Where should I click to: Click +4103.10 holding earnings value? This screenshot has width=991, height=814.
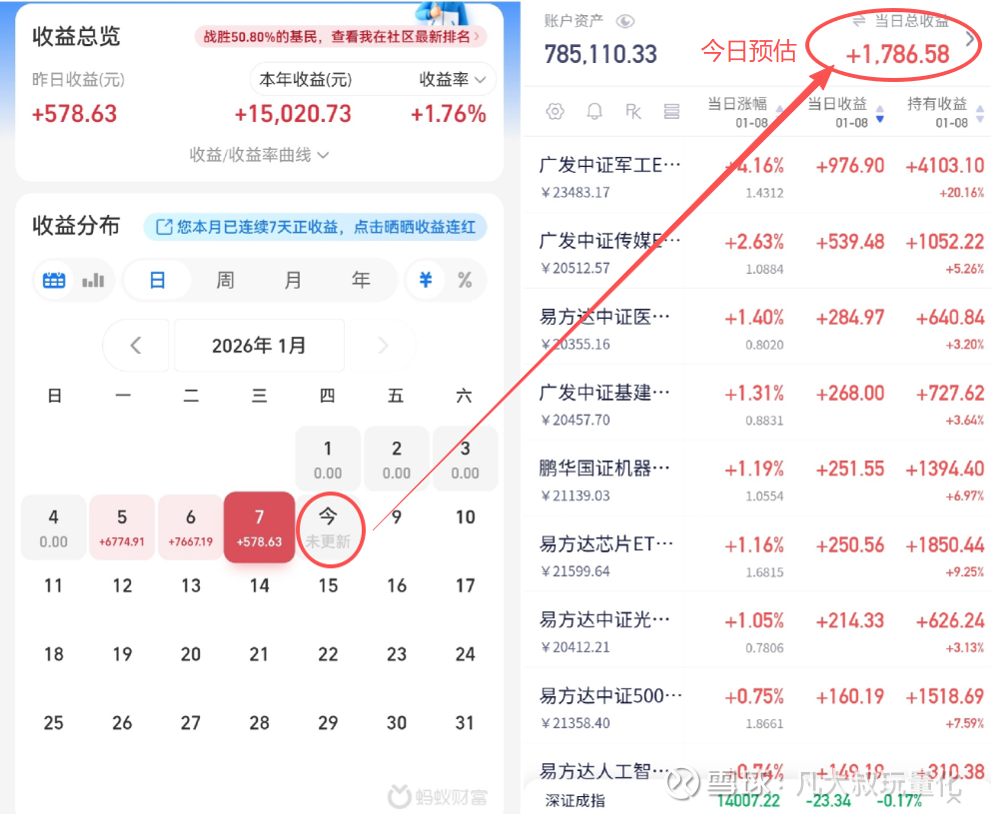pyautogui.click(x=945, y=166)
